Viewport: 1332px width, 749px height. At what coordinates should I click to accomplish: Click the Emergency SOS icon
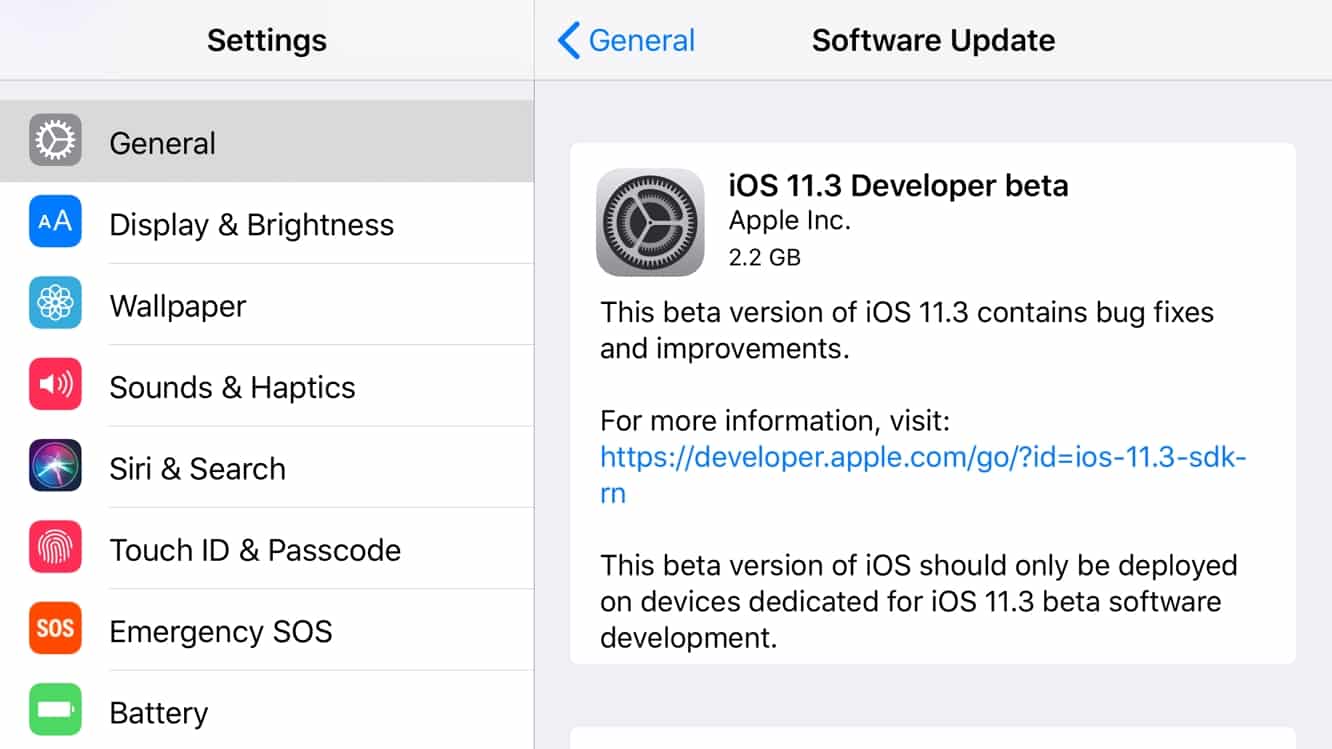(54, 630)
